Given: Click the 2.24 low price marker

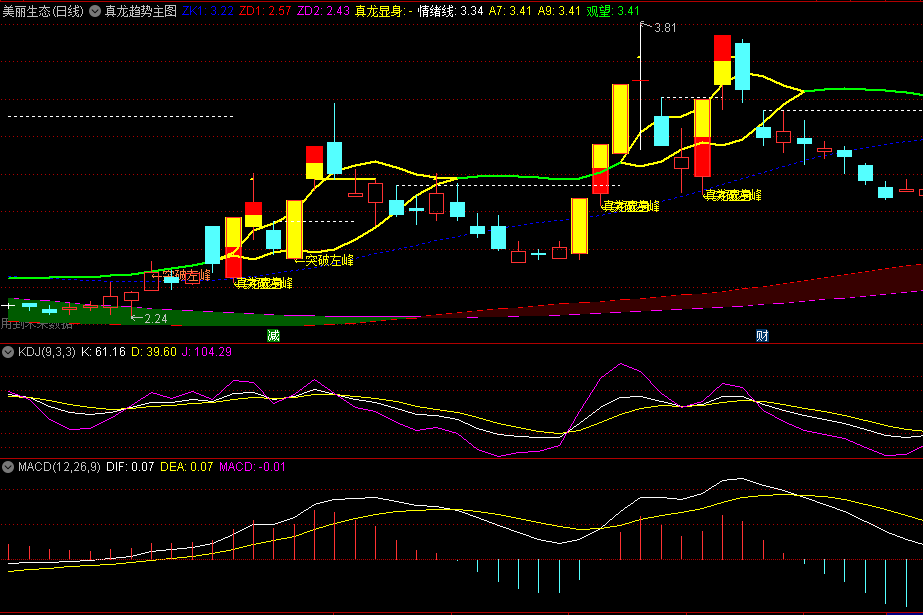Looking at the screenshot, I should click(155, 319).
